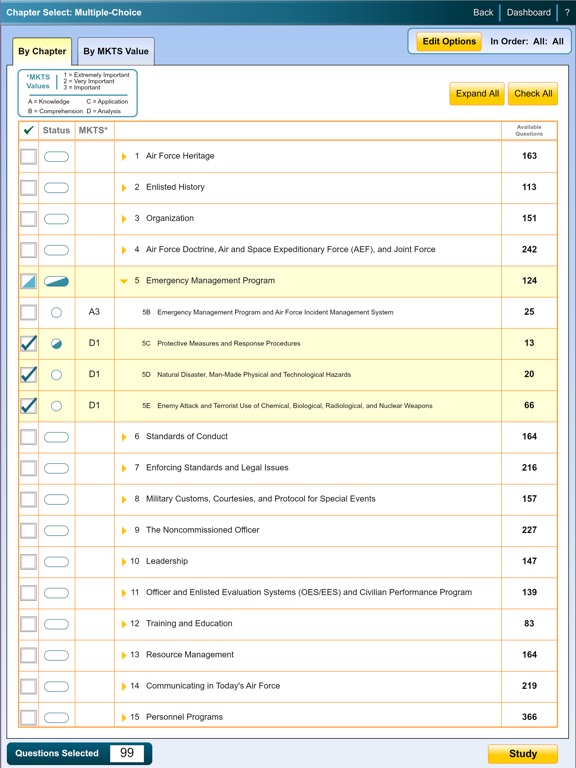Click status pill for Training and Education
The image size is (576, 768).
tap(56, 624)
